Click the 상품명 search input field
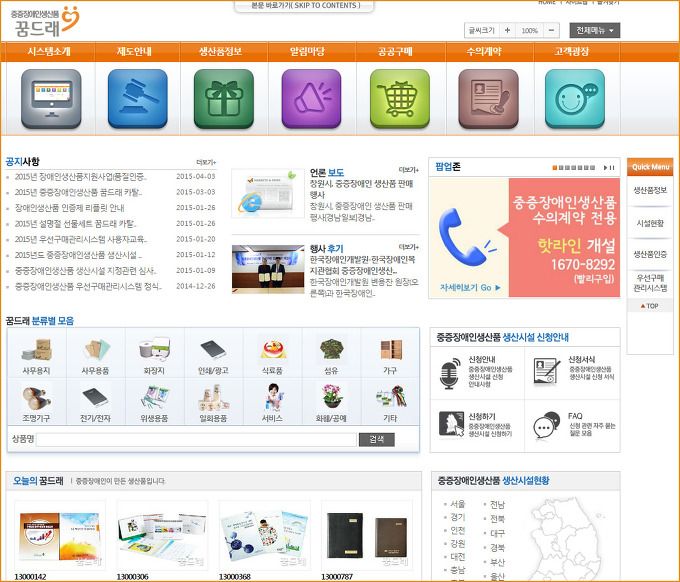This screenshot has height=582, width=680. point(196,439)
